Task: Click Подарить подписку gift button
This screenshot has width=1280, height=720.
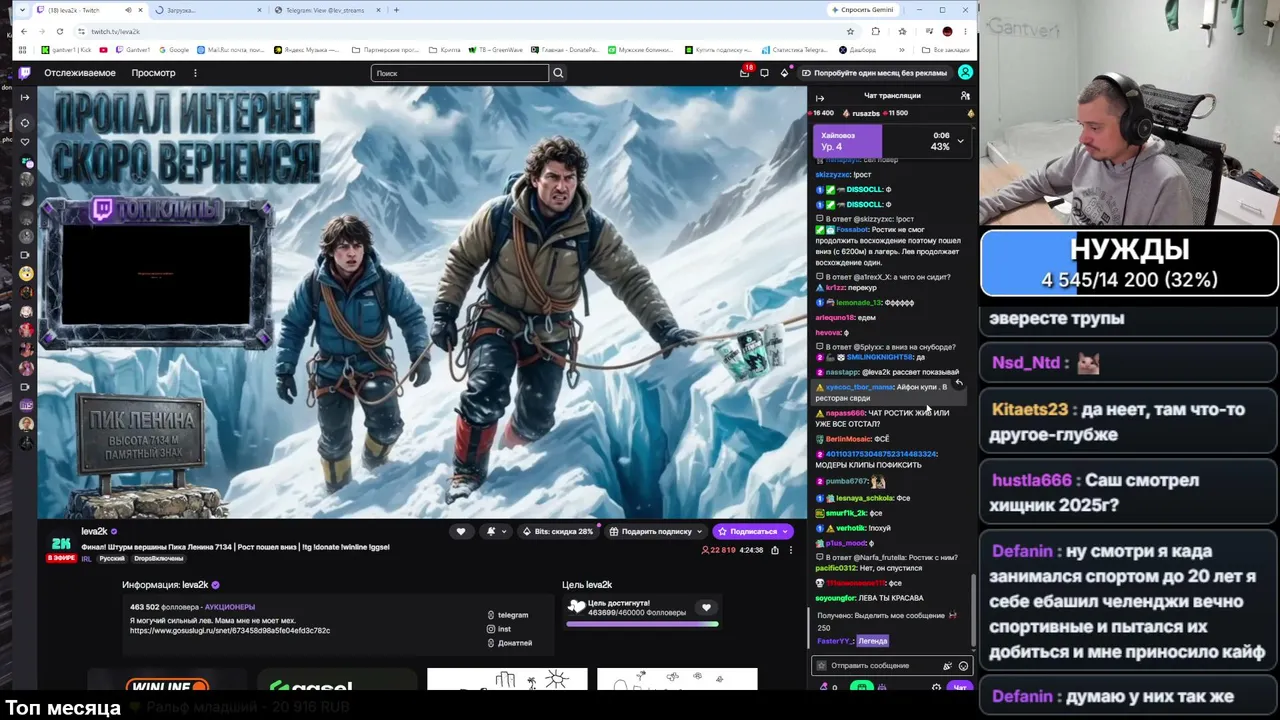Action: pos(656,532)
